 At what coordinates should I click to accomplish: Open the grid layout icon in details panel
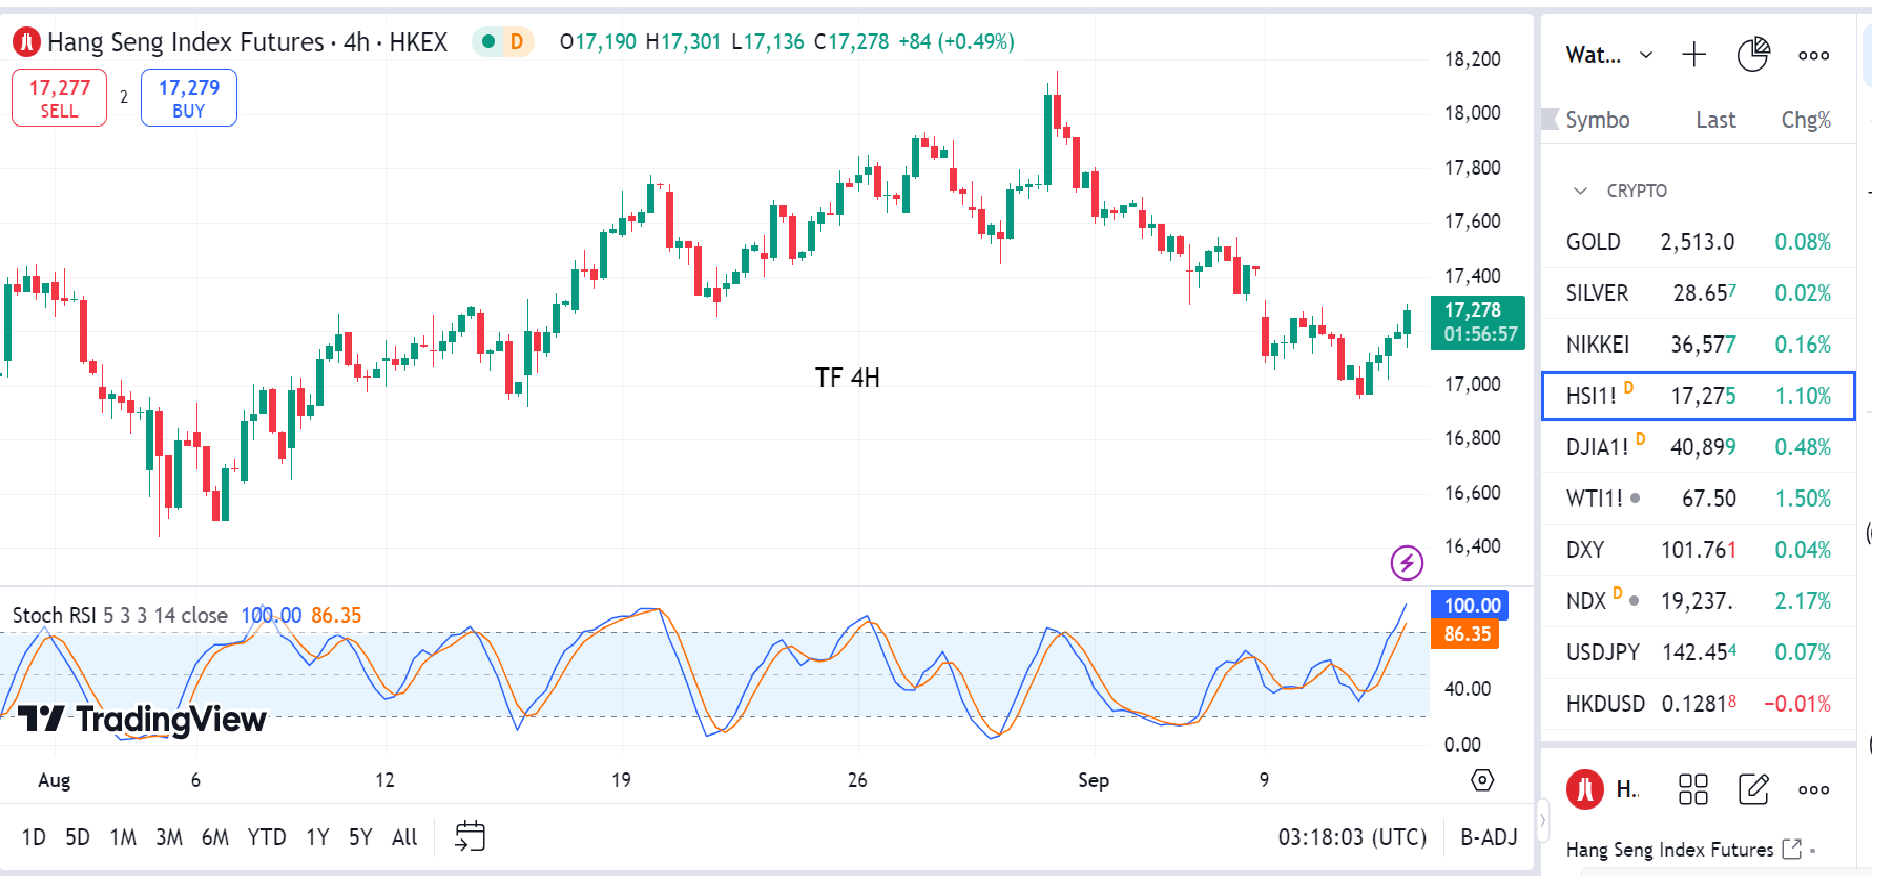(1693, 790)
